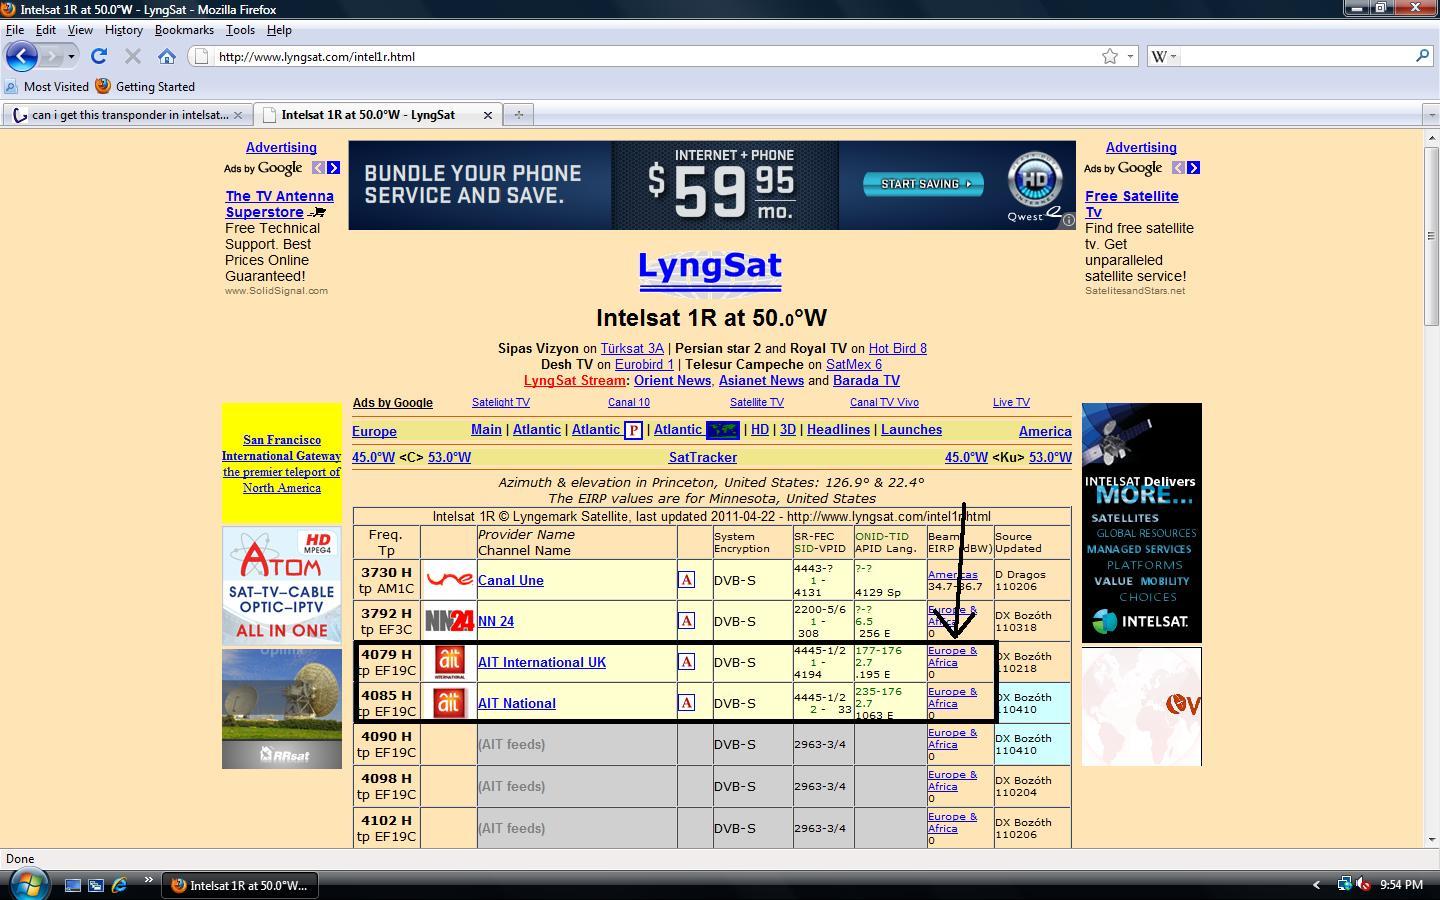Open the Windows Start button

(x=28, y=884)
